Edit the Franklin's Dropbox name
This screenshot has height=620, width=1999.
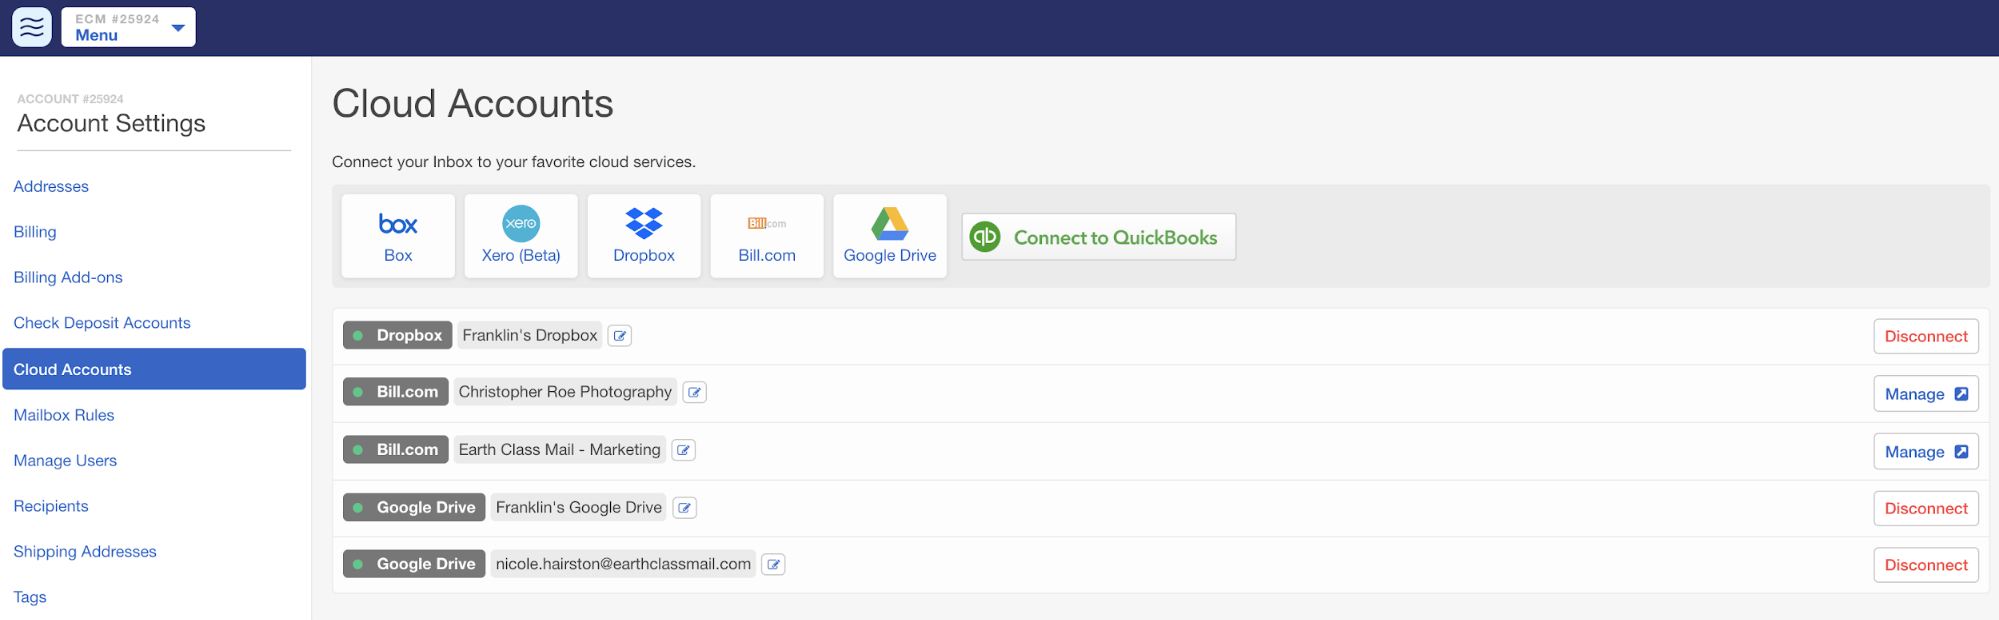(x=620, y=336)
